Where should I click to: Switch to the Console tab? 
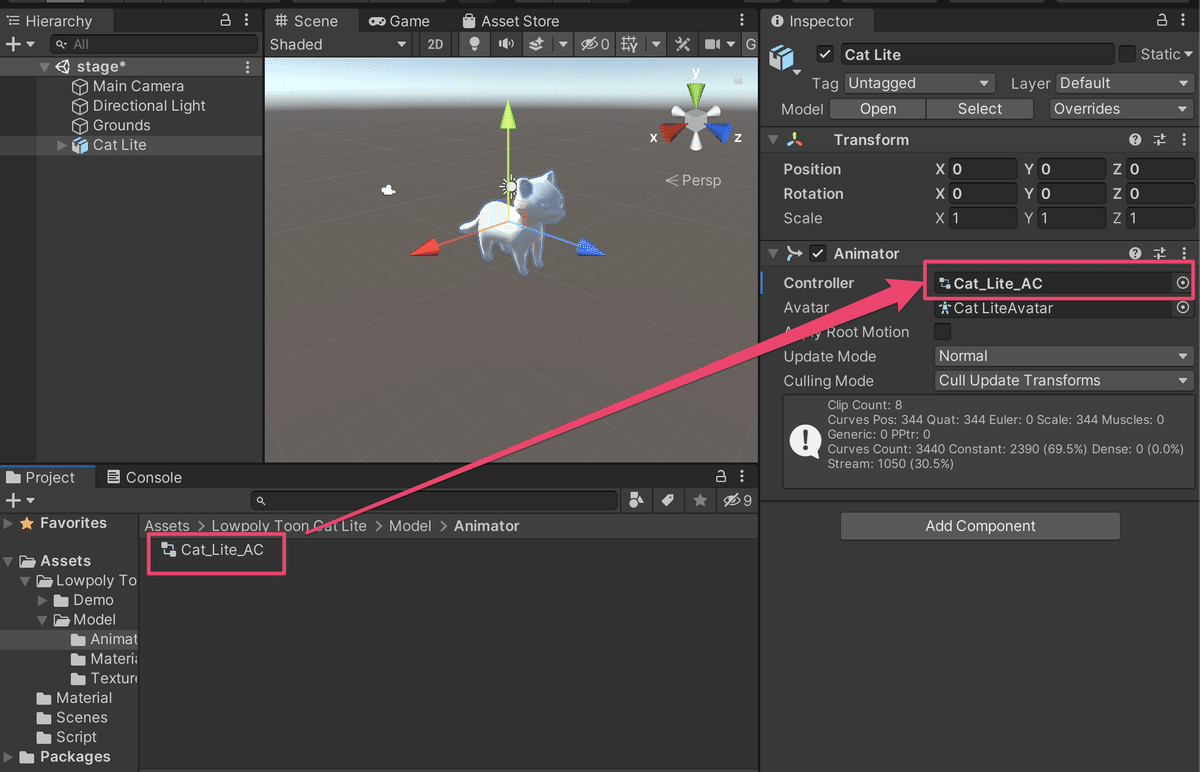(x=144, y=477)
